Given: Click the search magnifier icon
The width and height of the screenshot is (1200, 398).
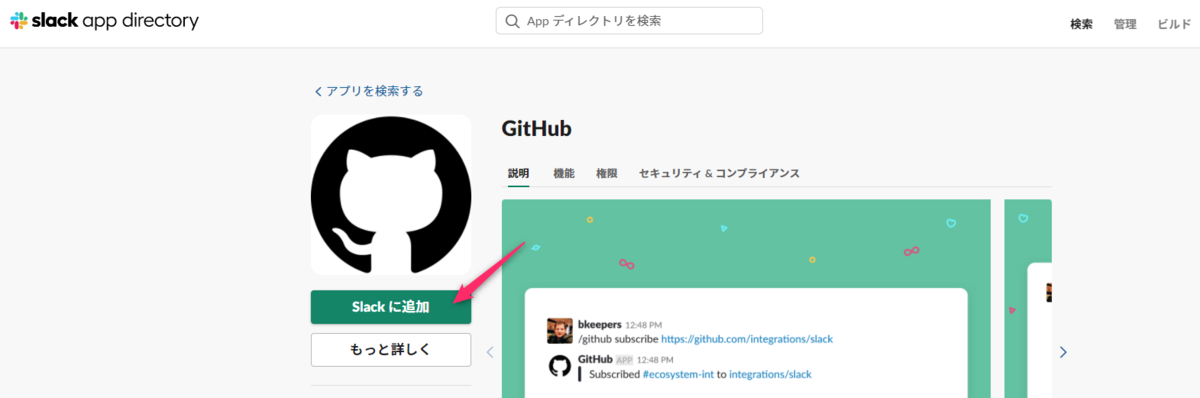Looking at the screenshot, I should pyautogui.click(x=513, y=21).
